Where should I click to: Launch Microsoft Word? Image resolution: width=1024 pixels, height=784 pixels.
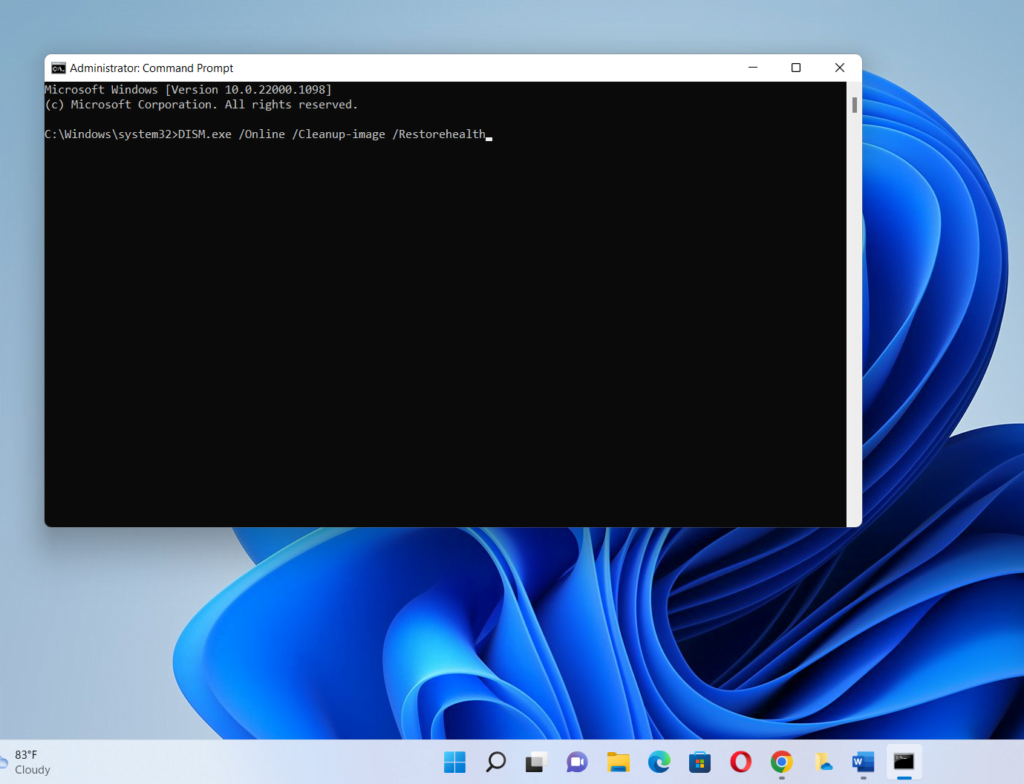[x=864, y=762]
